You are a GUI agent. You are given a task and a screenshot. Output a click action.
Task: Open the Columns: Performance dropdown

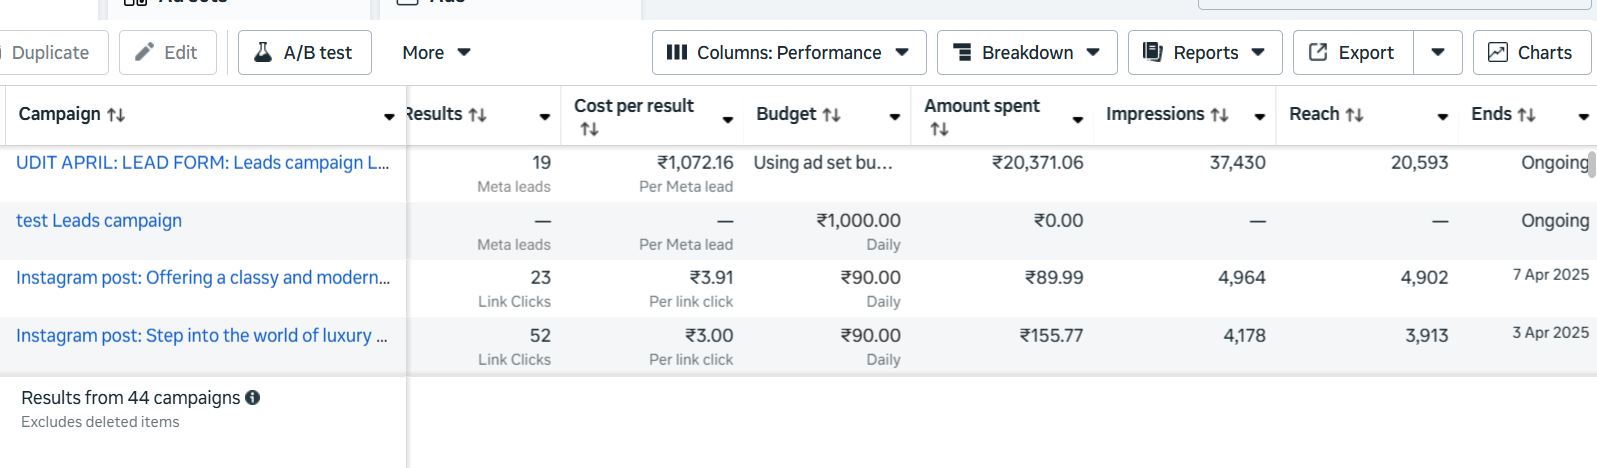coord(788,53)
